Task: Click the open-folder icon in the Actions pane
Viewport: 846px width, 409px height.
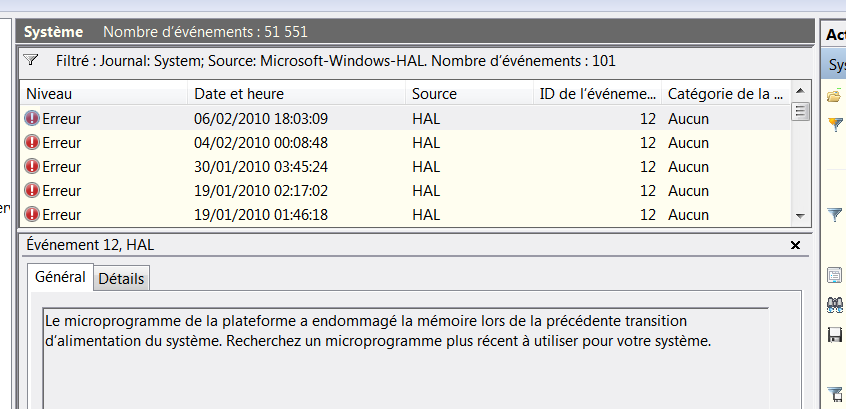Action: (x=834, y=96)
